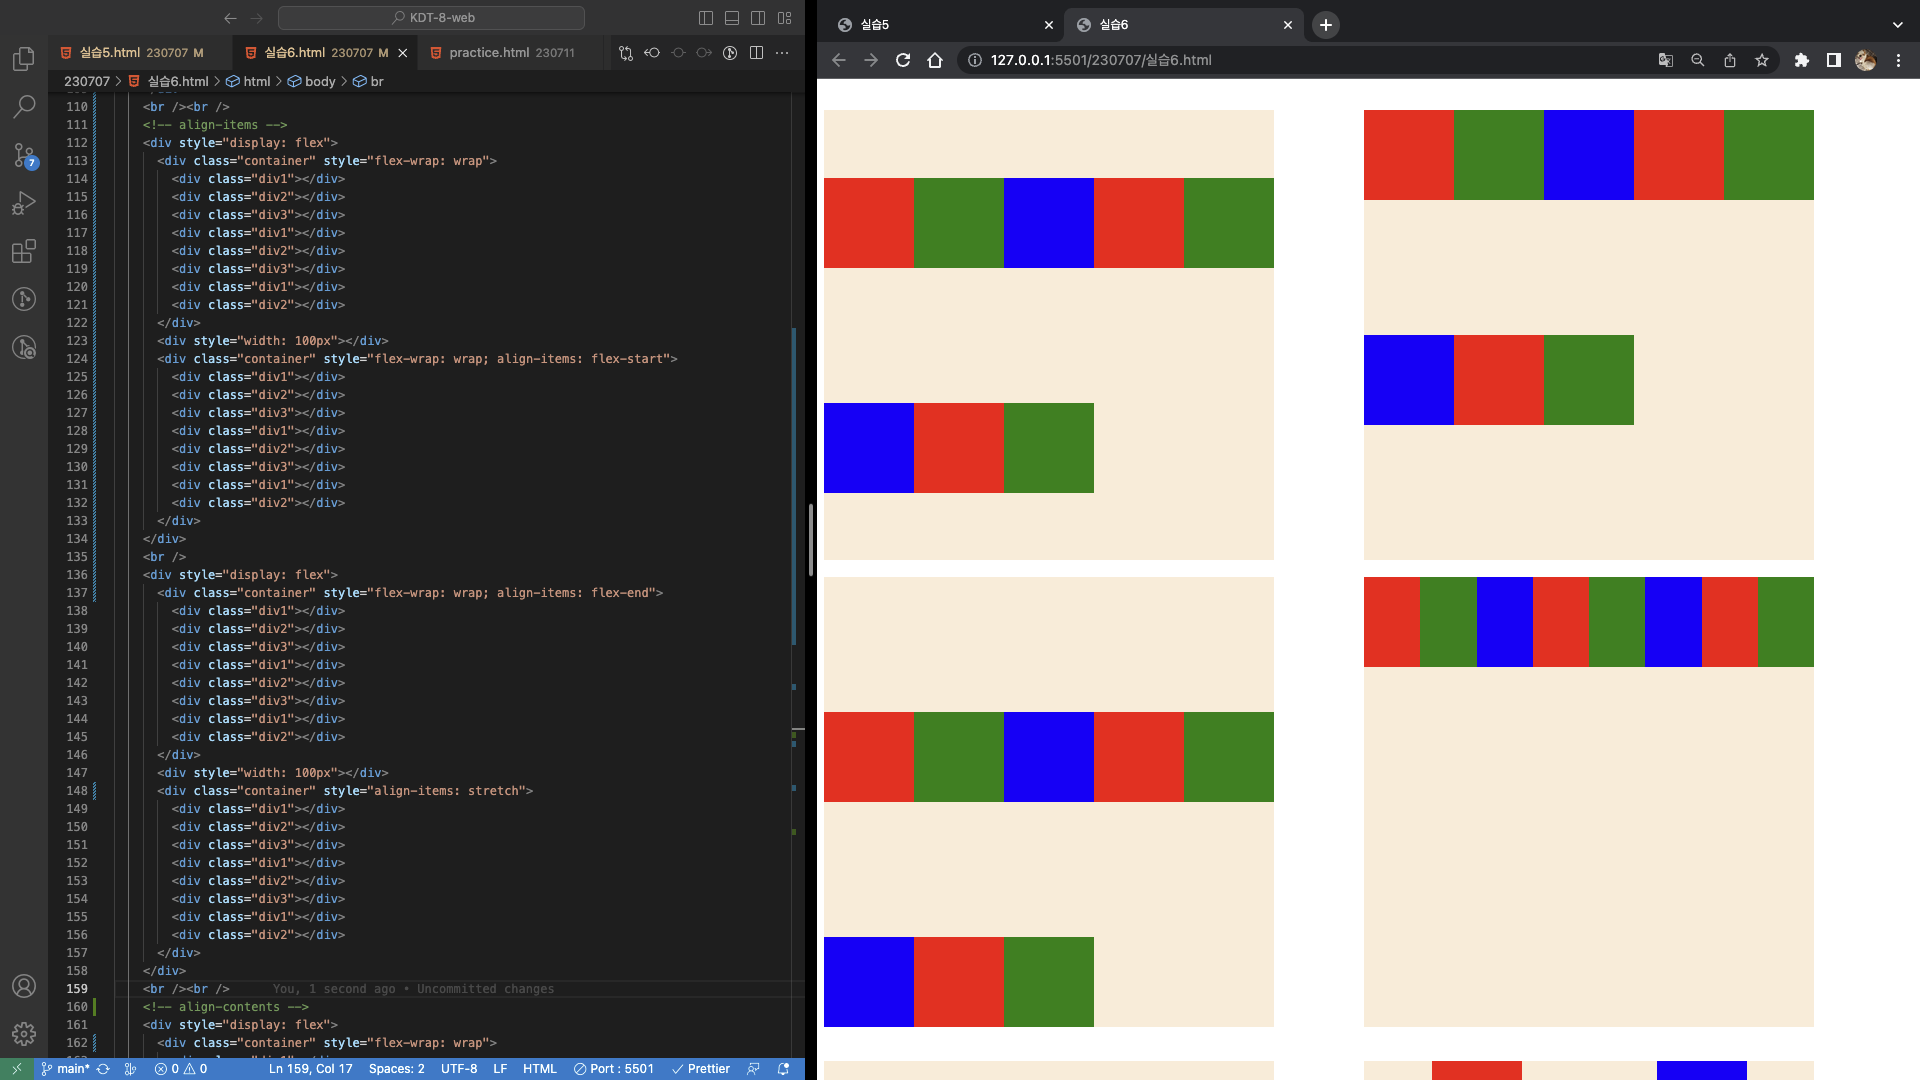
Task: Click the translate page icon
Action: [1666, 60]
